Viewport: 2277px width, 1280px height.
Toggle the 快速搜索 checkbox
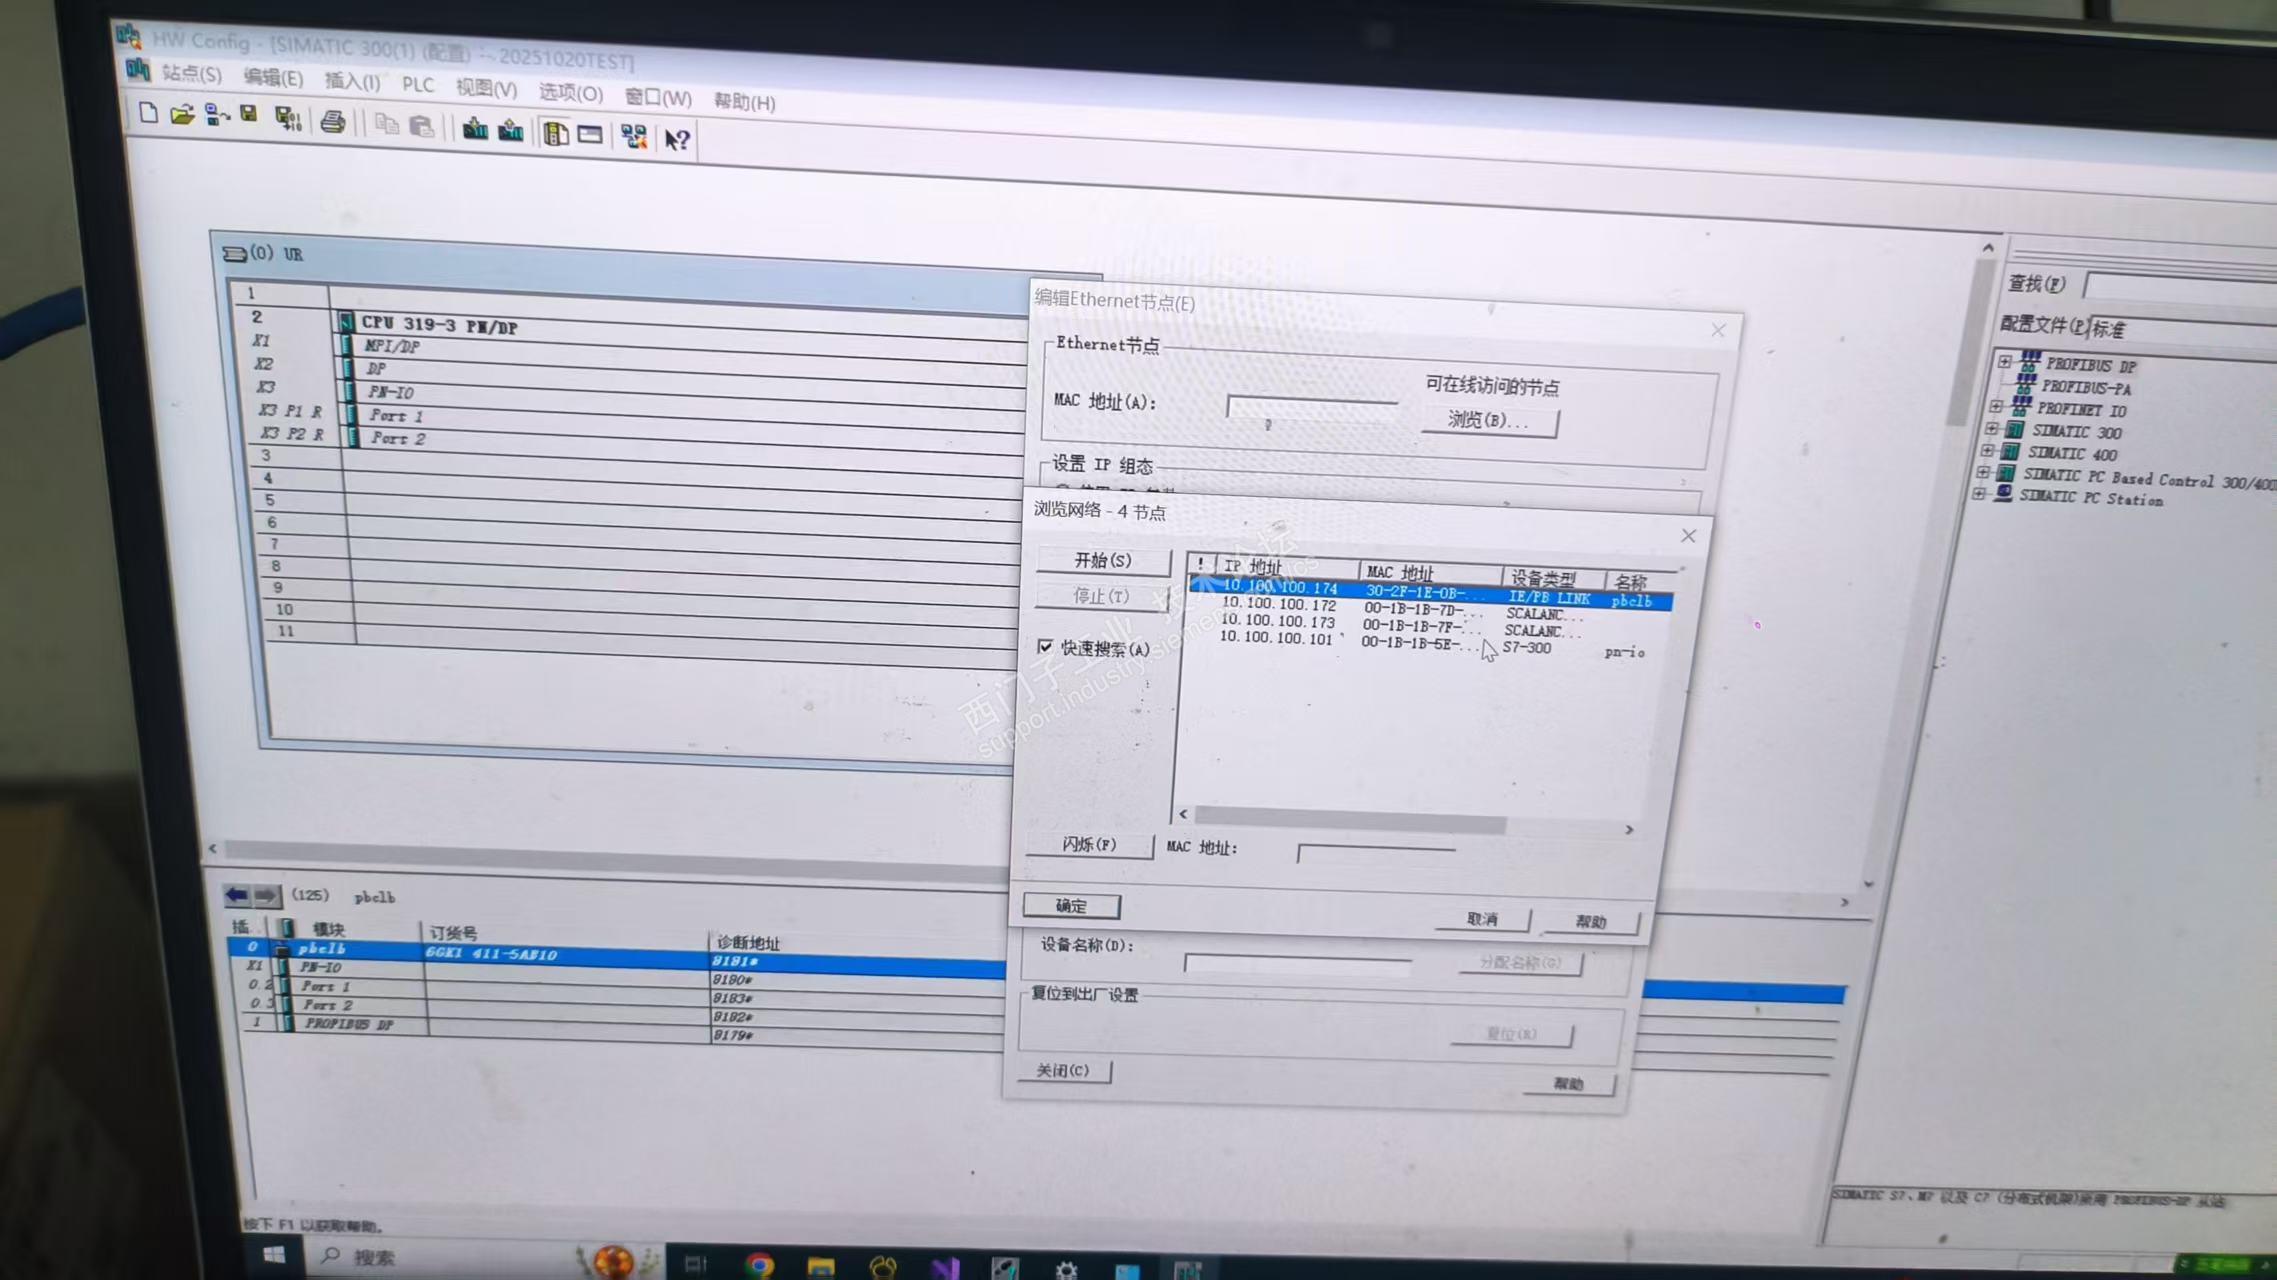pos(1045,647)
